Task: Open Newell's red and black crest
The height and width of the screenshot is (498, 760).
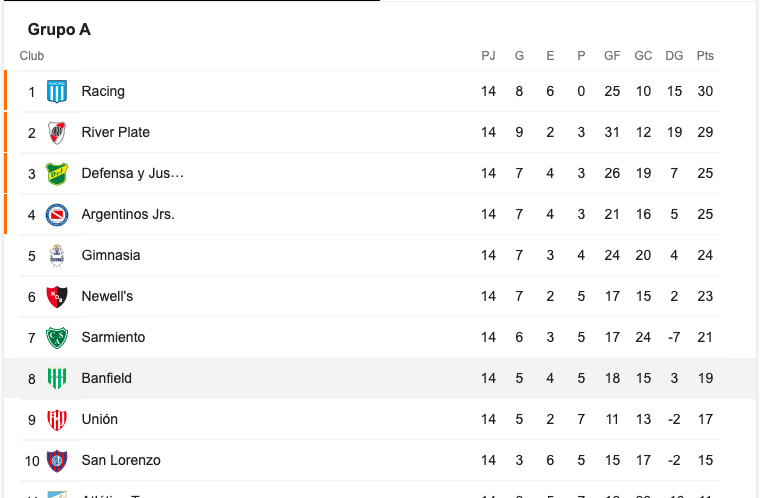Action: (57, 297)
